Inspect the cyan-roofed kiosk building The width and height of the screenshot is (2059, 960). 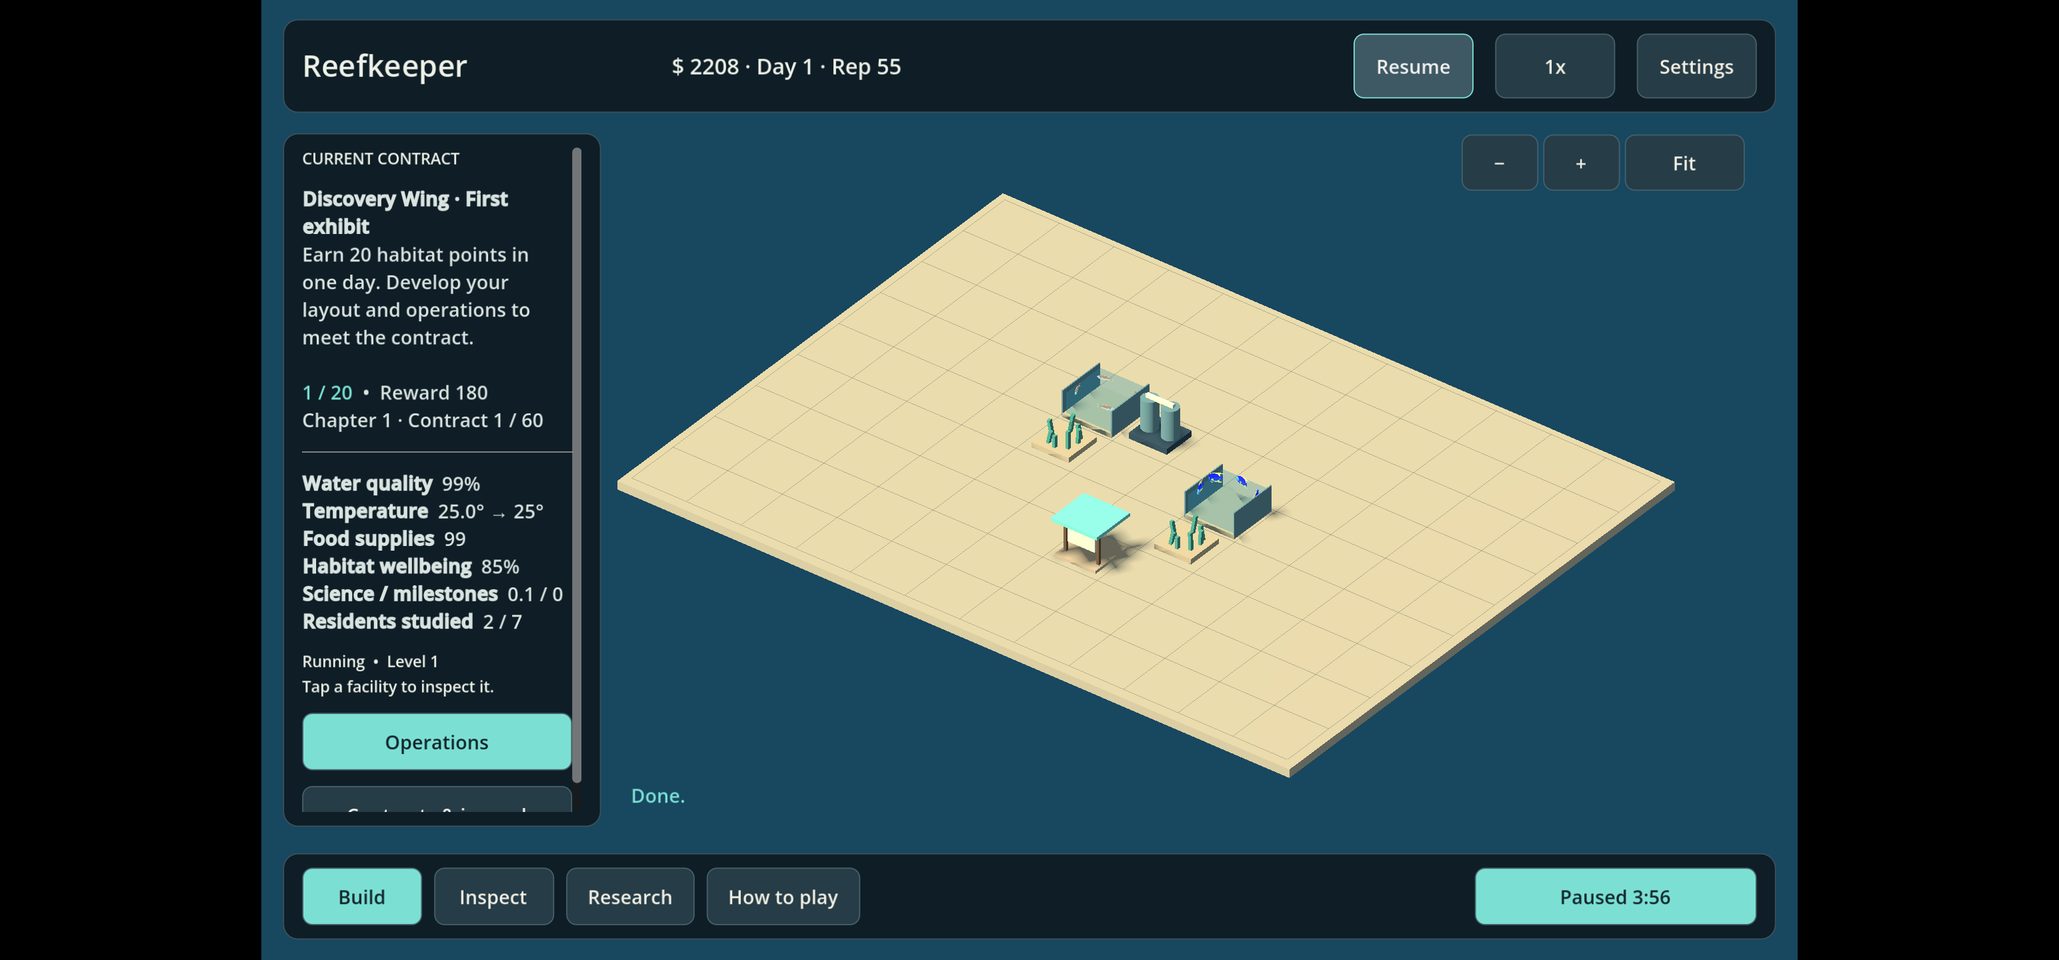[1090, 530]
